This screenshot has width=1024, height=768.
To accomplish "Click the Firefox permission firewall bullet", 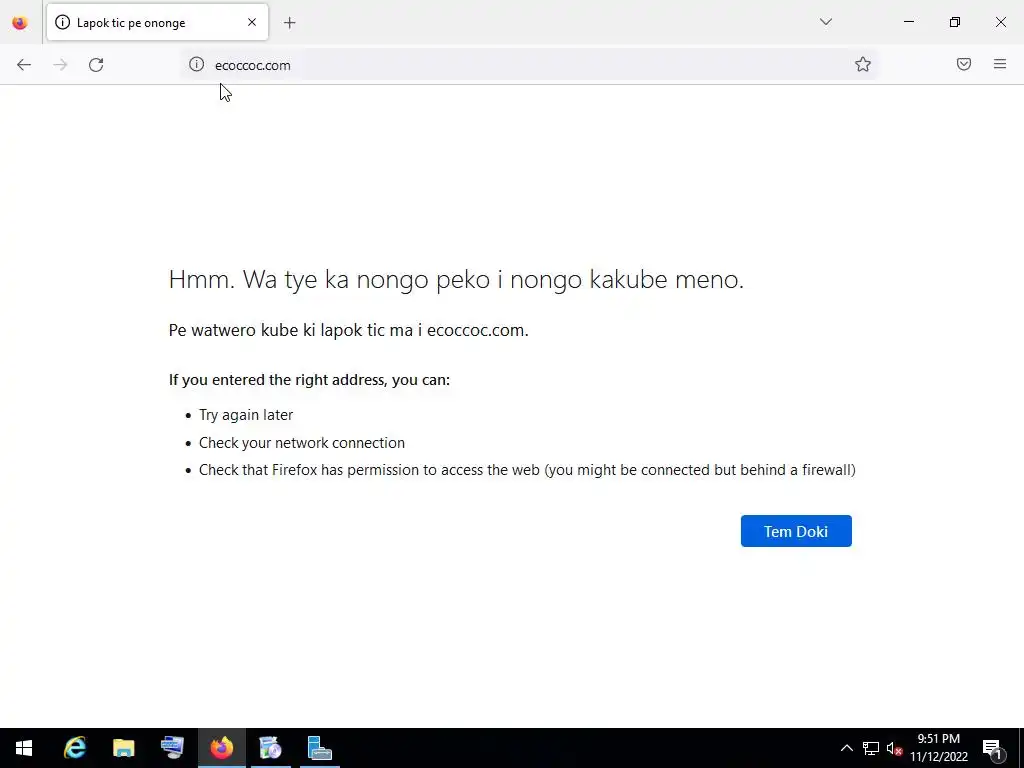I will (527, 470).
